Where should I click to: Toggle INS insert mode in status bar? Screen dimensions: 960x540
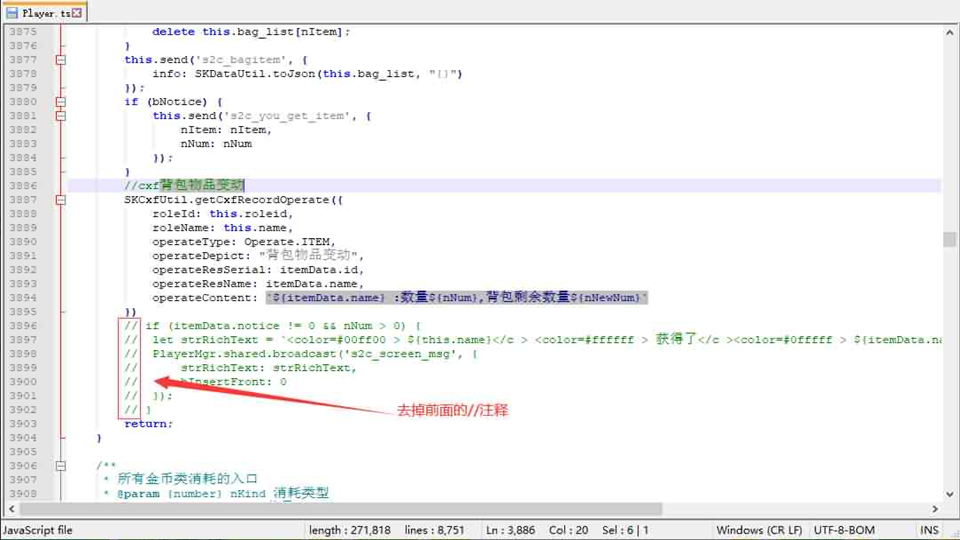click(x=929, y=530)
